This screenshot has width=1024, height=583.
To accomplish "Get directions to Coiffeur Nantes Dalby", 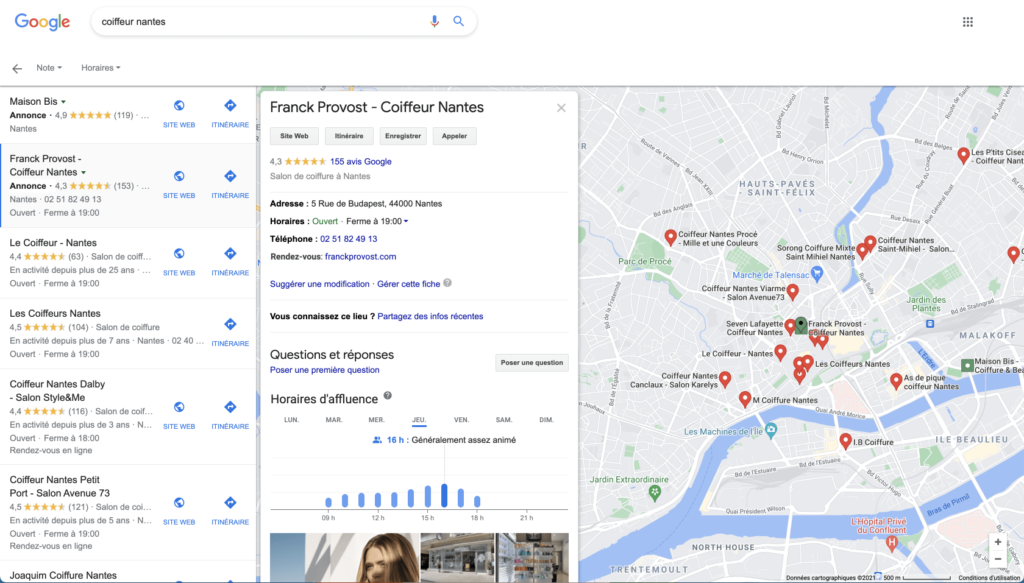I will [230, 407].
